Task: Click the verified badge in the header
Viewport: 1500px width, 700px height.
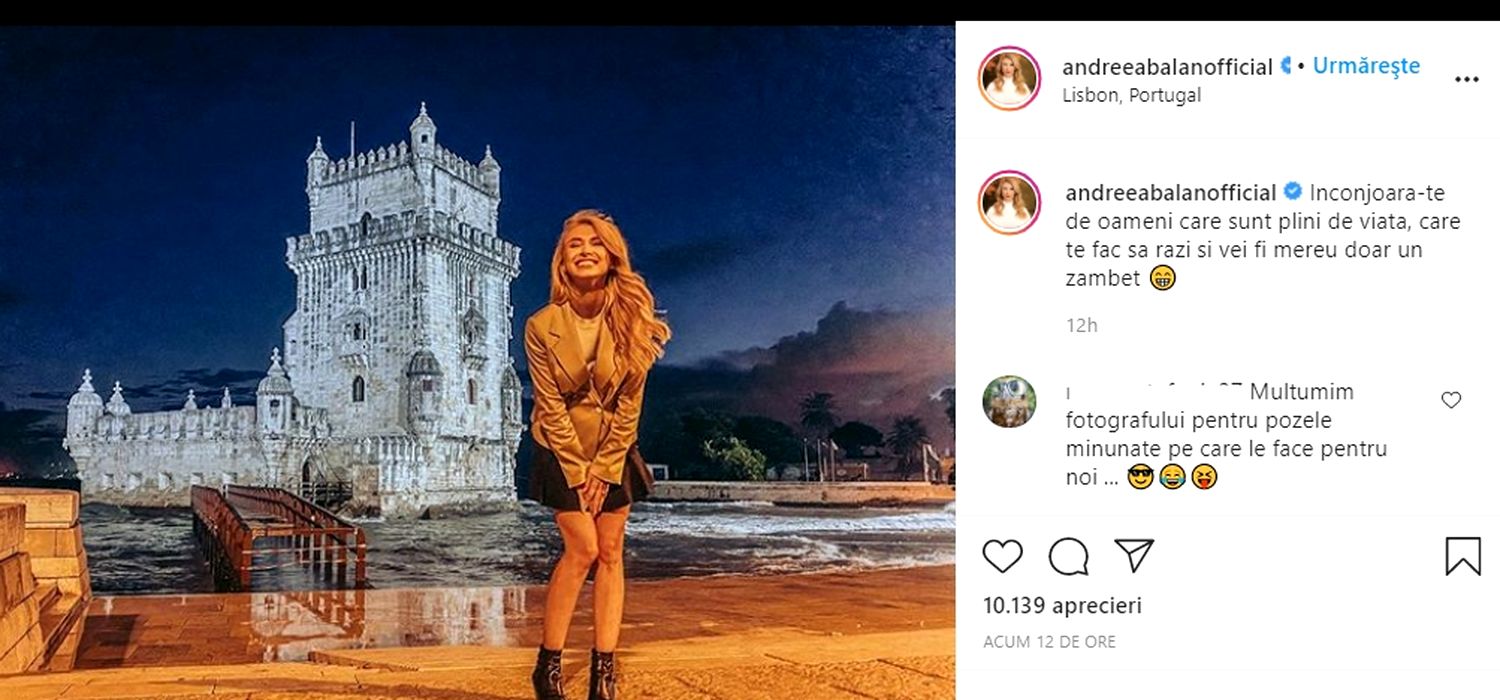Action: [1285, 67]
